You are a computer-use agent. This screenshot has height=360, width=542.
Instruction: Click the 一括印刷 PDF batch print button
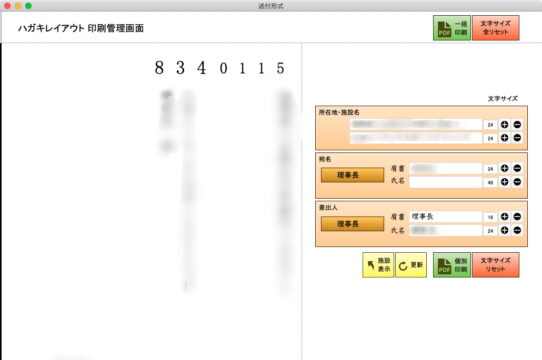(452, 28)
